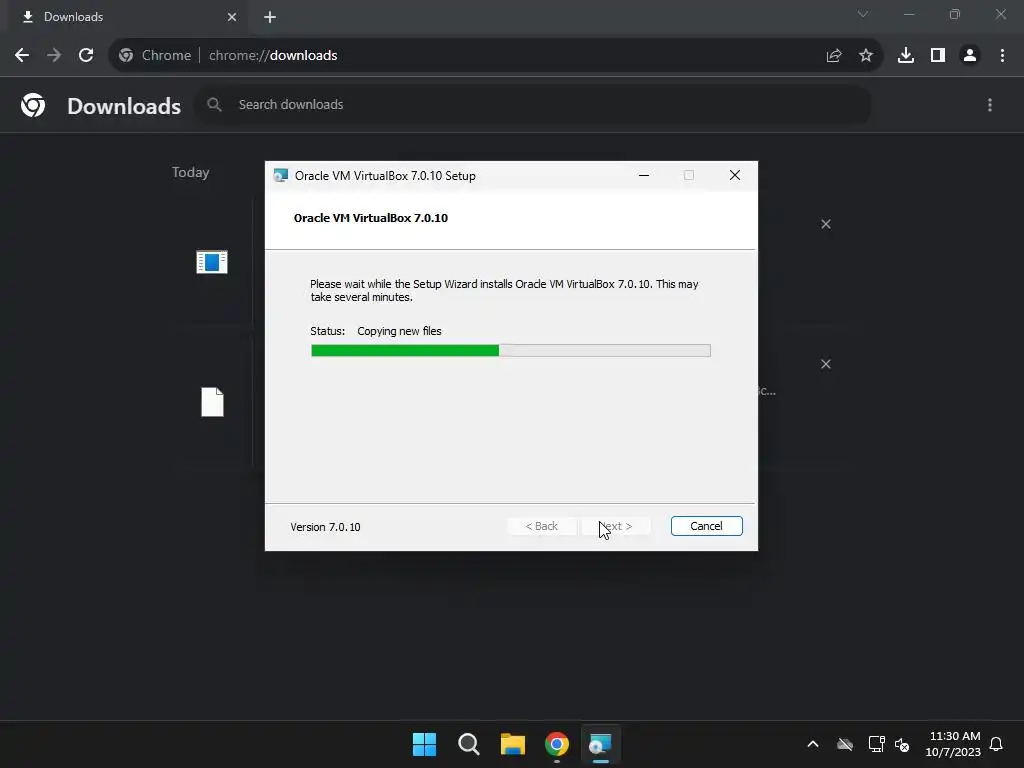Open the Windows Start menu
Screen dimensions: 1024x768
[x=424, y=744]
